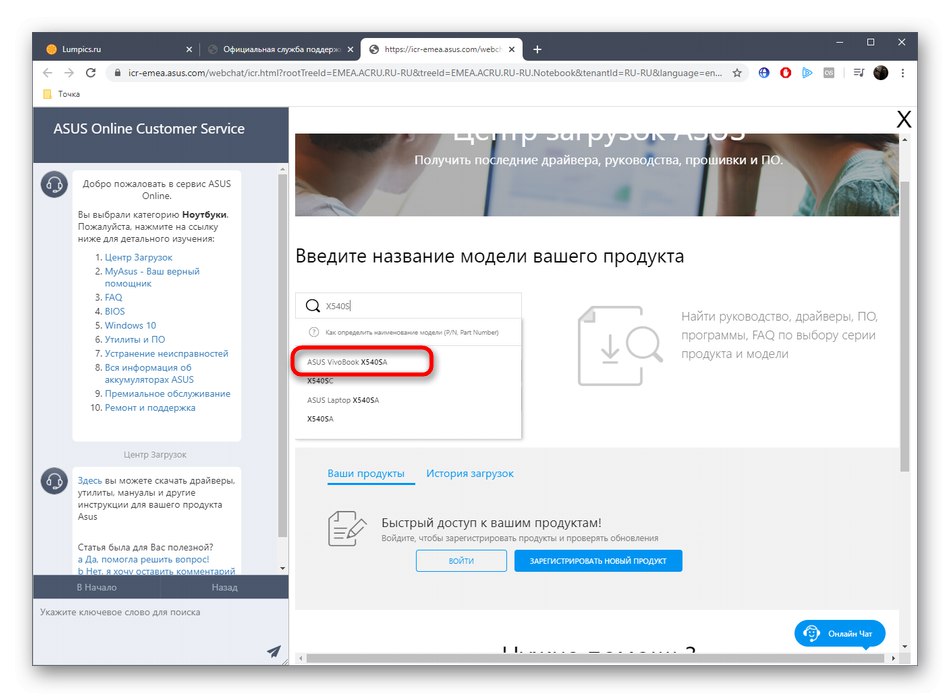Click the gray square extension icon
This screenshot has height=698, width=950.
pyautogui.click(x=829, y=73)
